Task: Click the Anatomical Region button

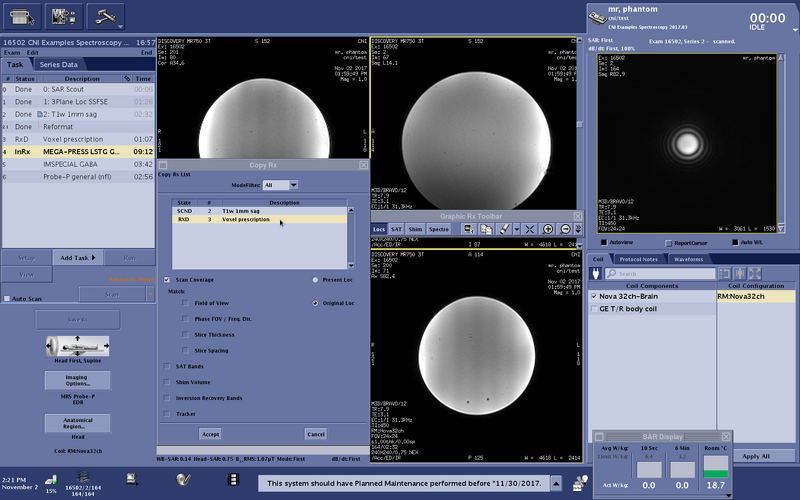Action: (x=78, y=423)
